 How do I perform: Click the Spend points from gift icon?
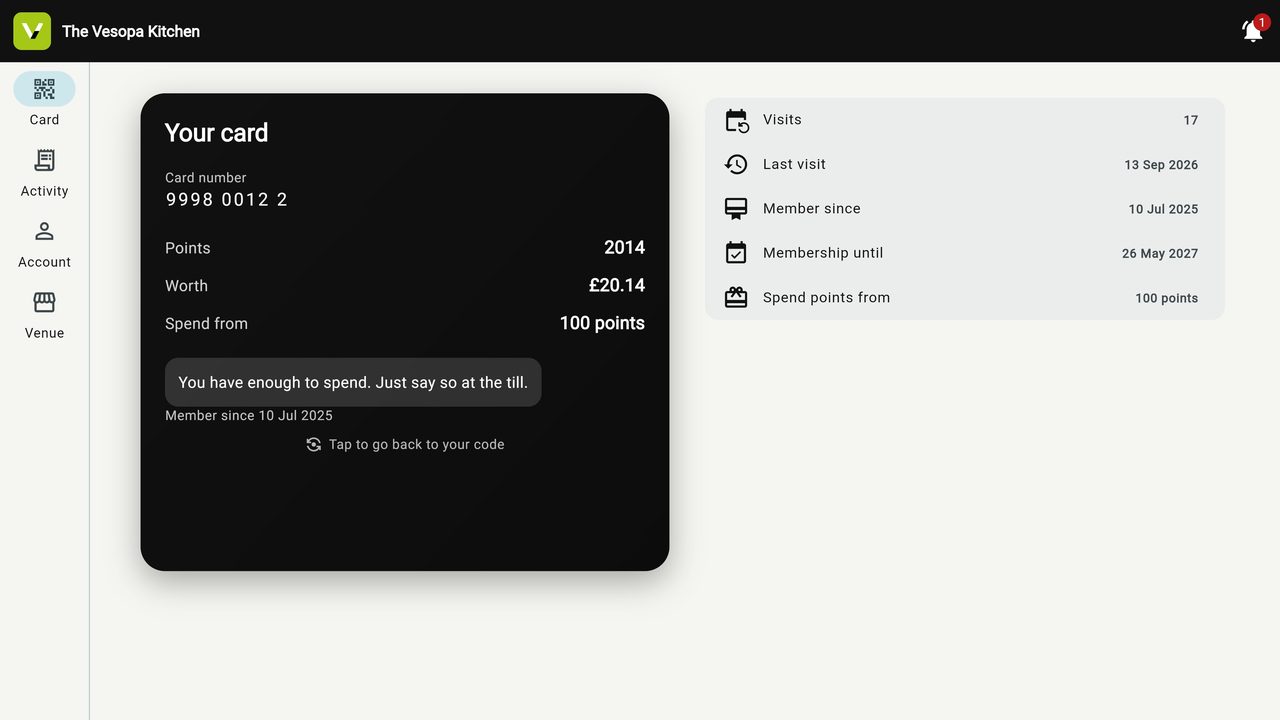point(736,297)
